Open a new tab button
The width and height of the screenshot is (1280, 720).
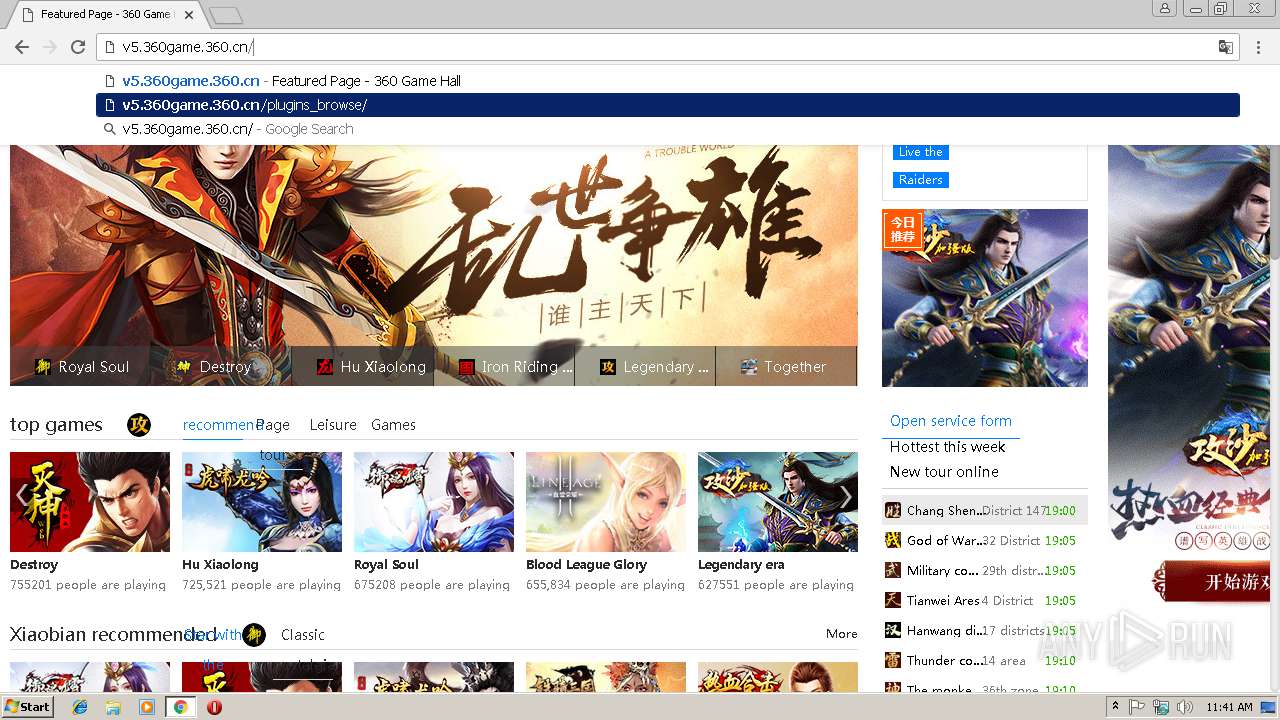pyautogui.click(x=226, y=15)
